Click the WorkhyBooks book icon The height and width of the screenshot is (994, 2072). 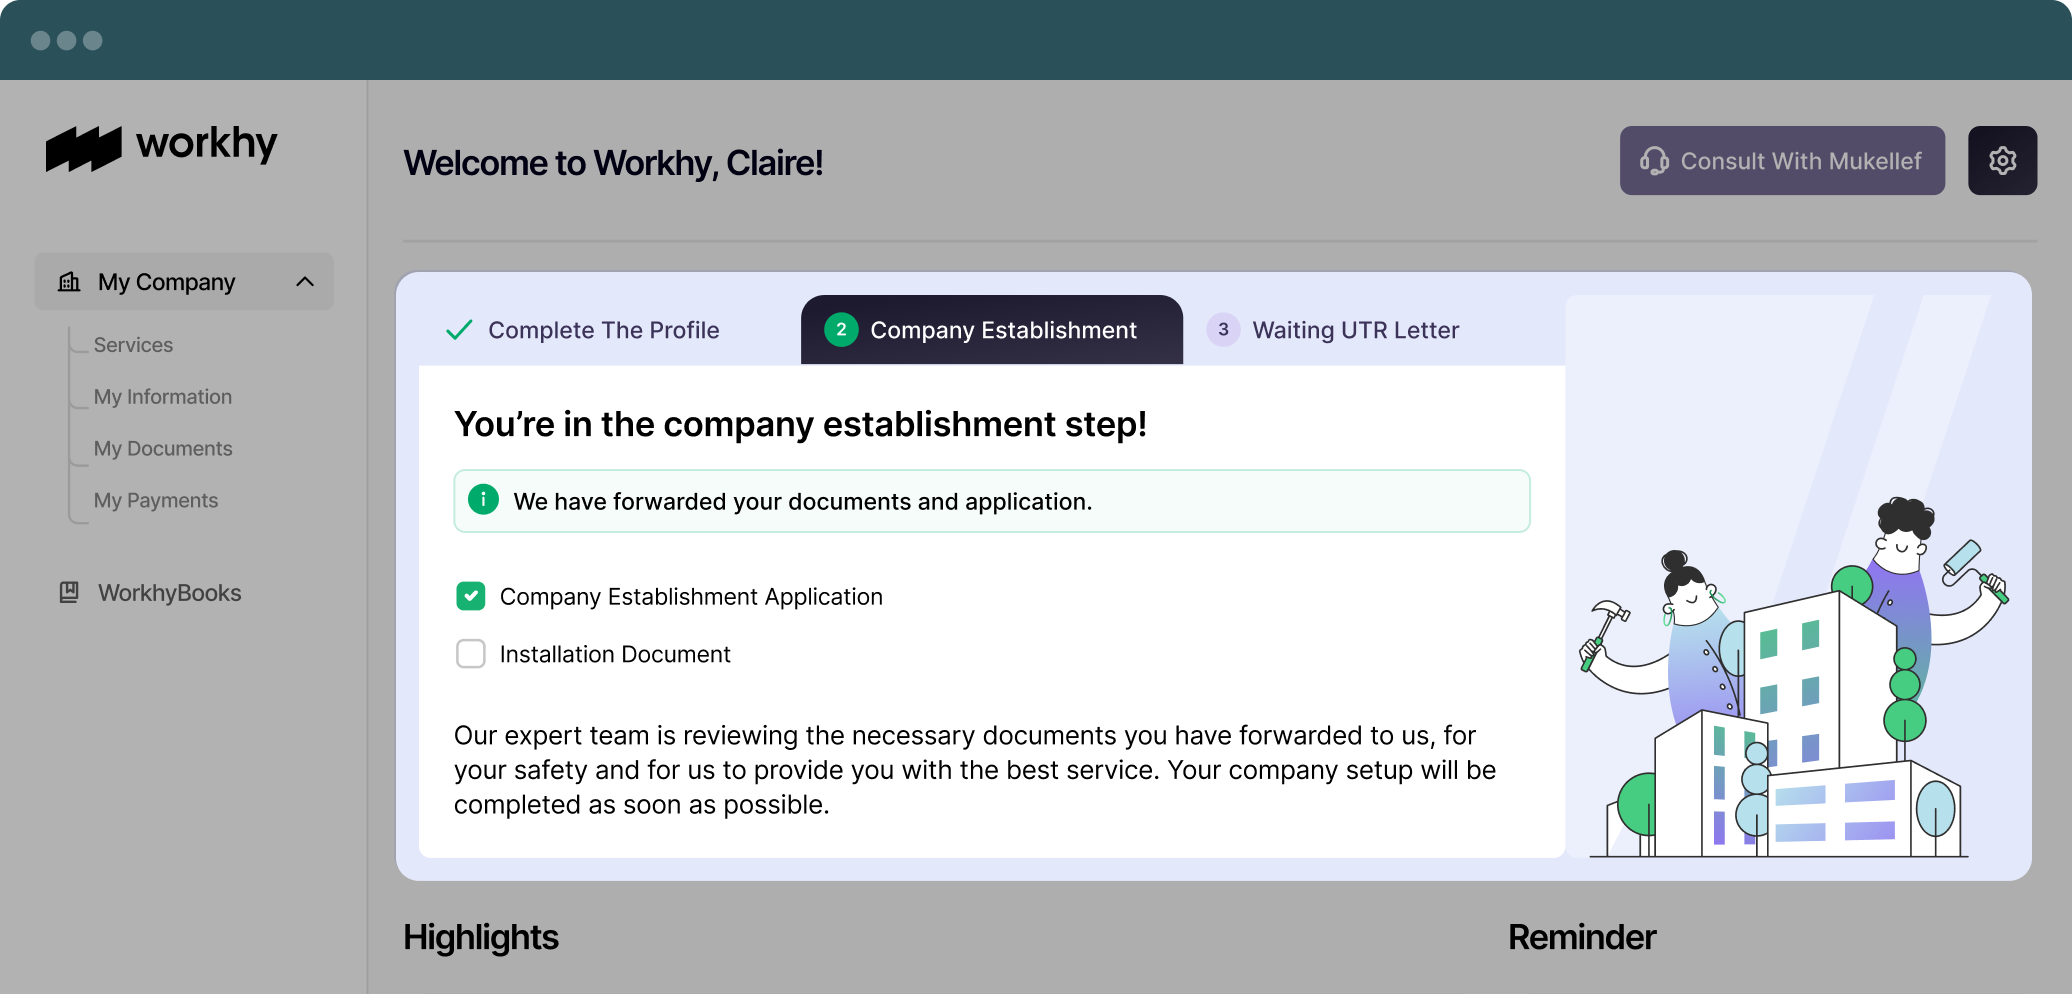point(69,593)
